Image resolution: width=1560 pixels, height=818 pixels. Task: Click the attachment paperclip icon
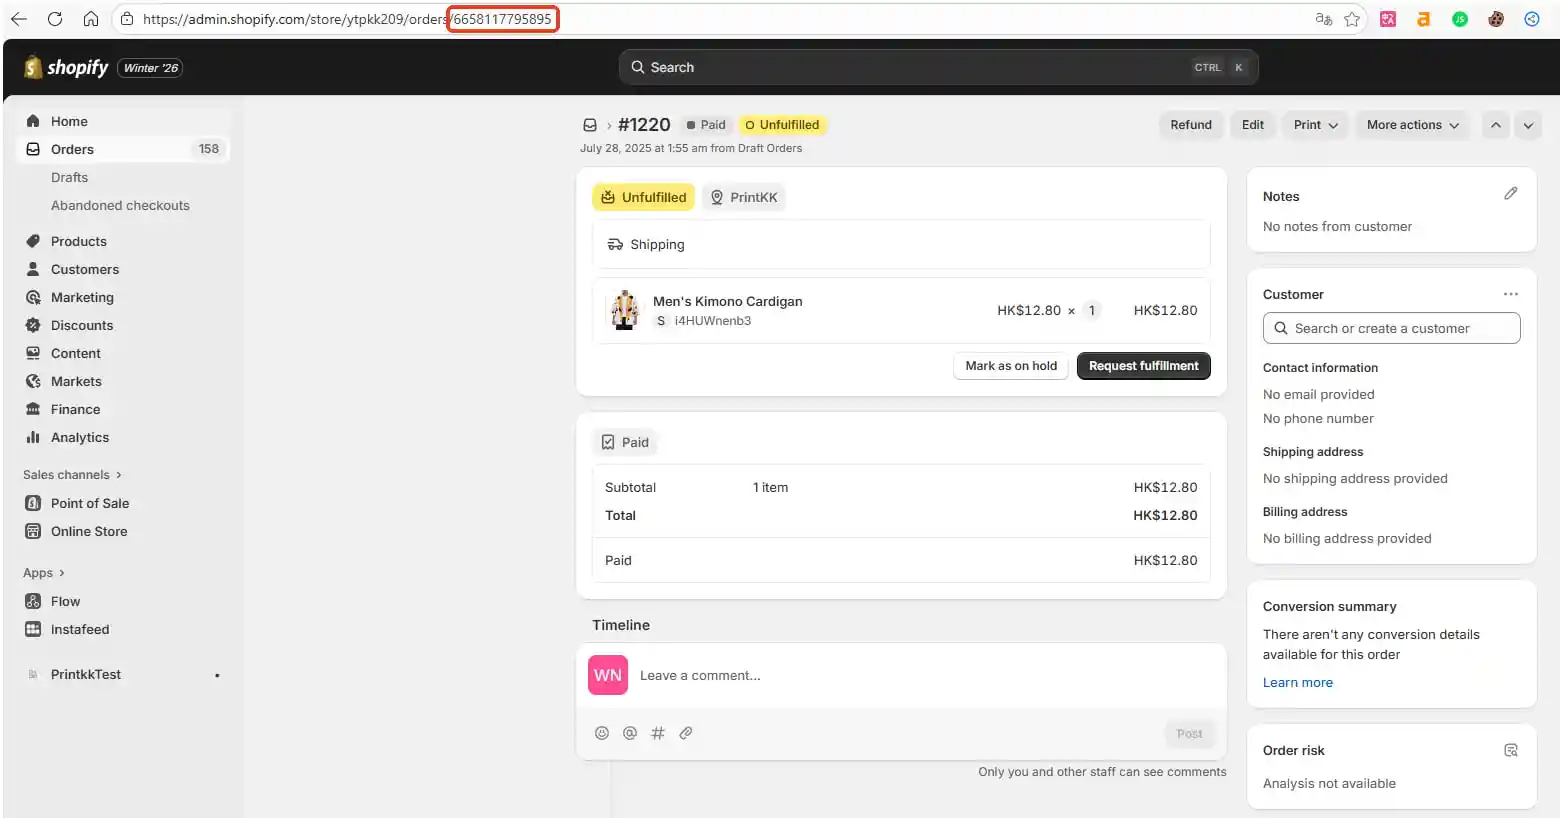[x=686, y=733]
